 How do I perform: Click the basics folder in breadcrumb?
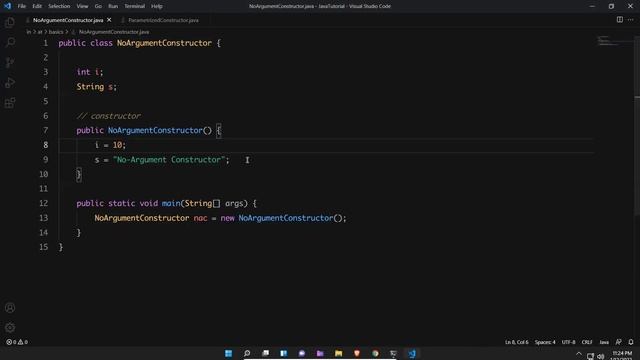pyautogui.click(x=56, y=32)
